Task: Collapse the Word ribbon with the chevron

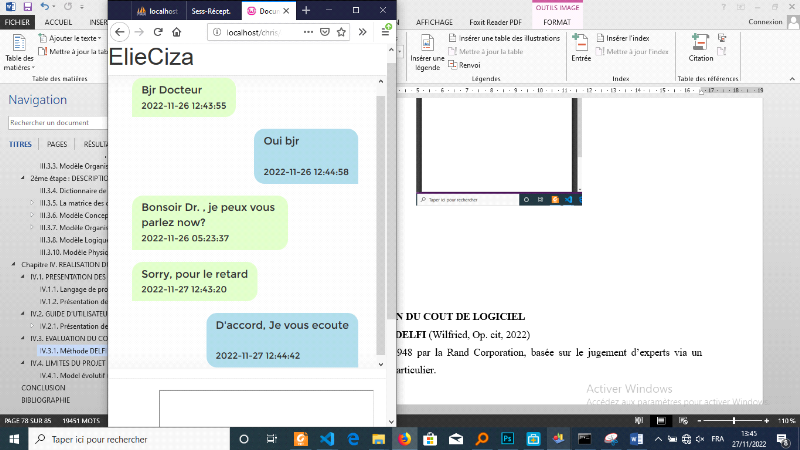Action: (792, 79)
